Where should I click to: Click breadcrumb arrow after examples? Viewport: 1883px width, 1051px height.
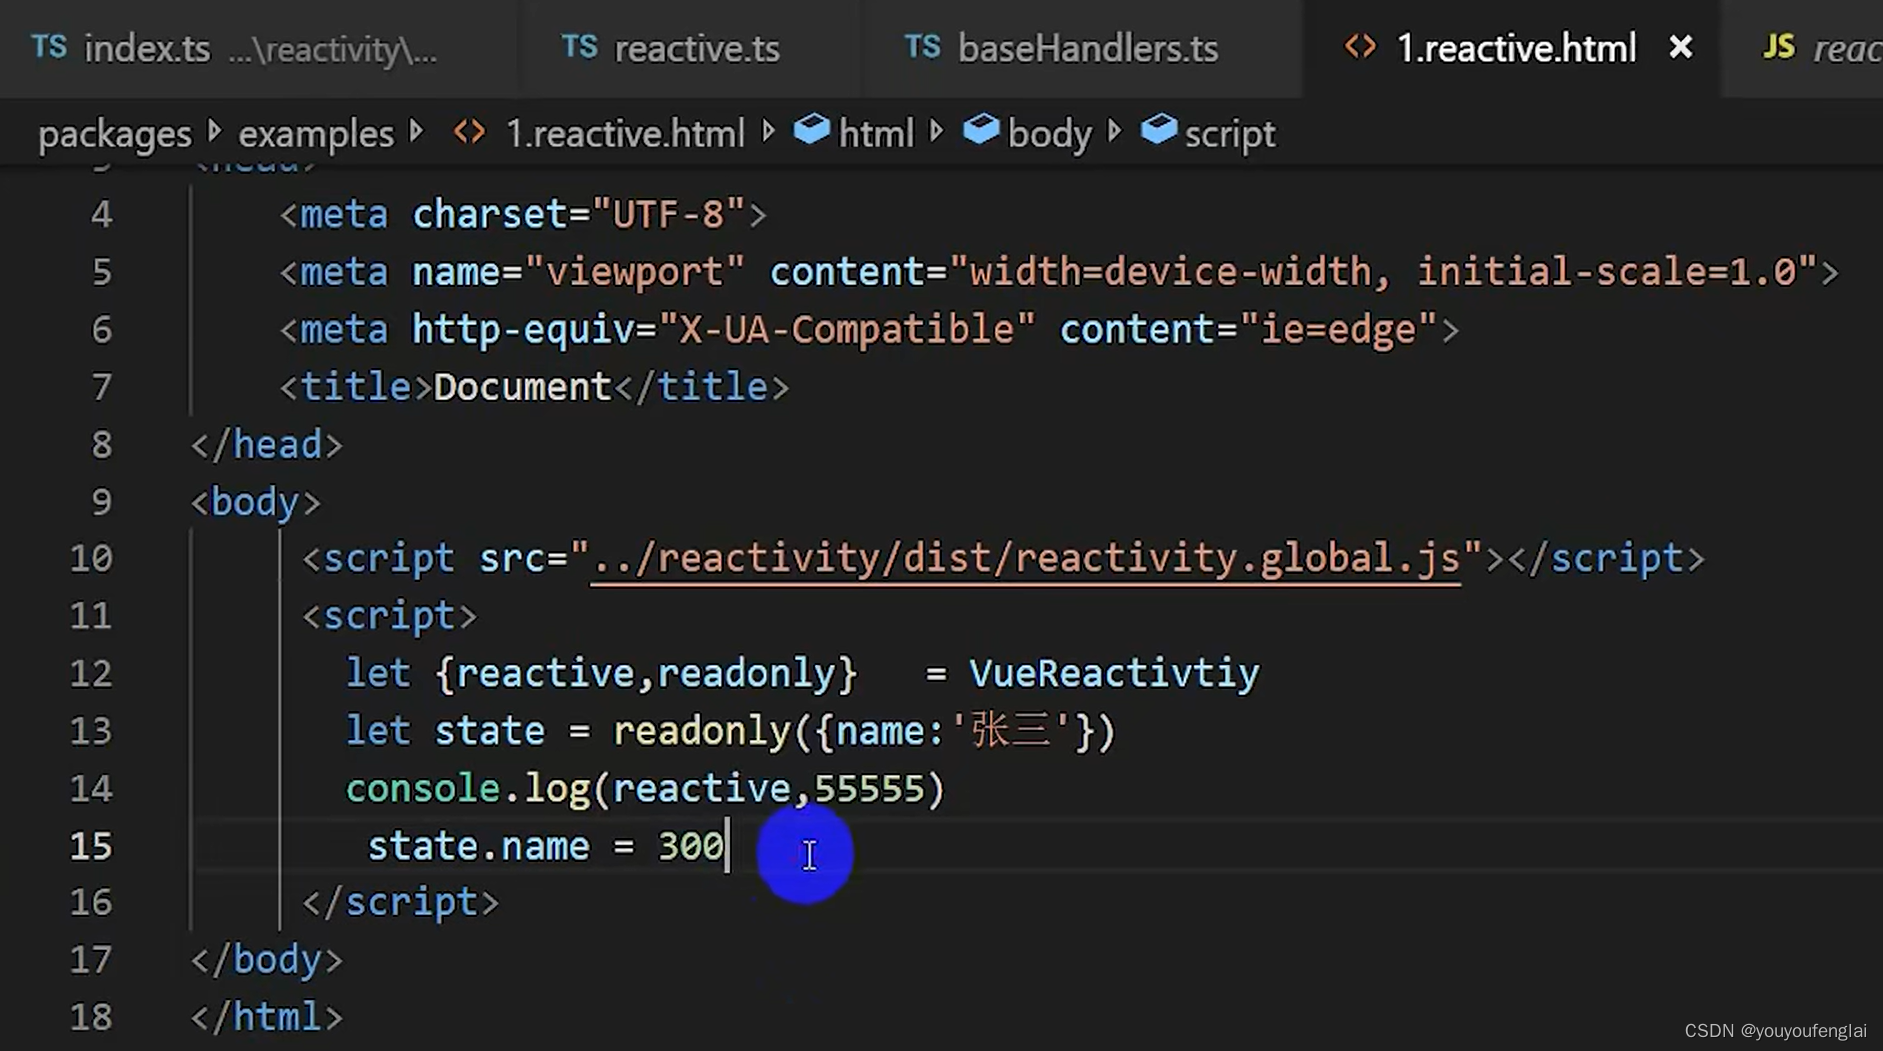point(417,131)
